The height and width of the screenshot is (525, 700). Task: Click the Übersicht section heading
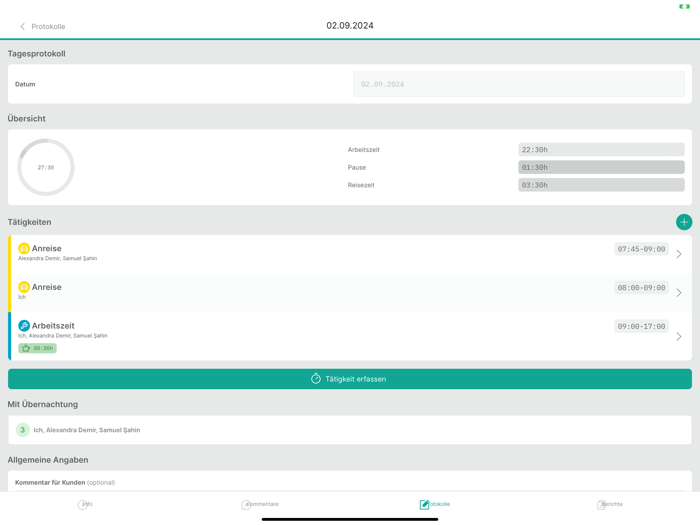point(27,119)
